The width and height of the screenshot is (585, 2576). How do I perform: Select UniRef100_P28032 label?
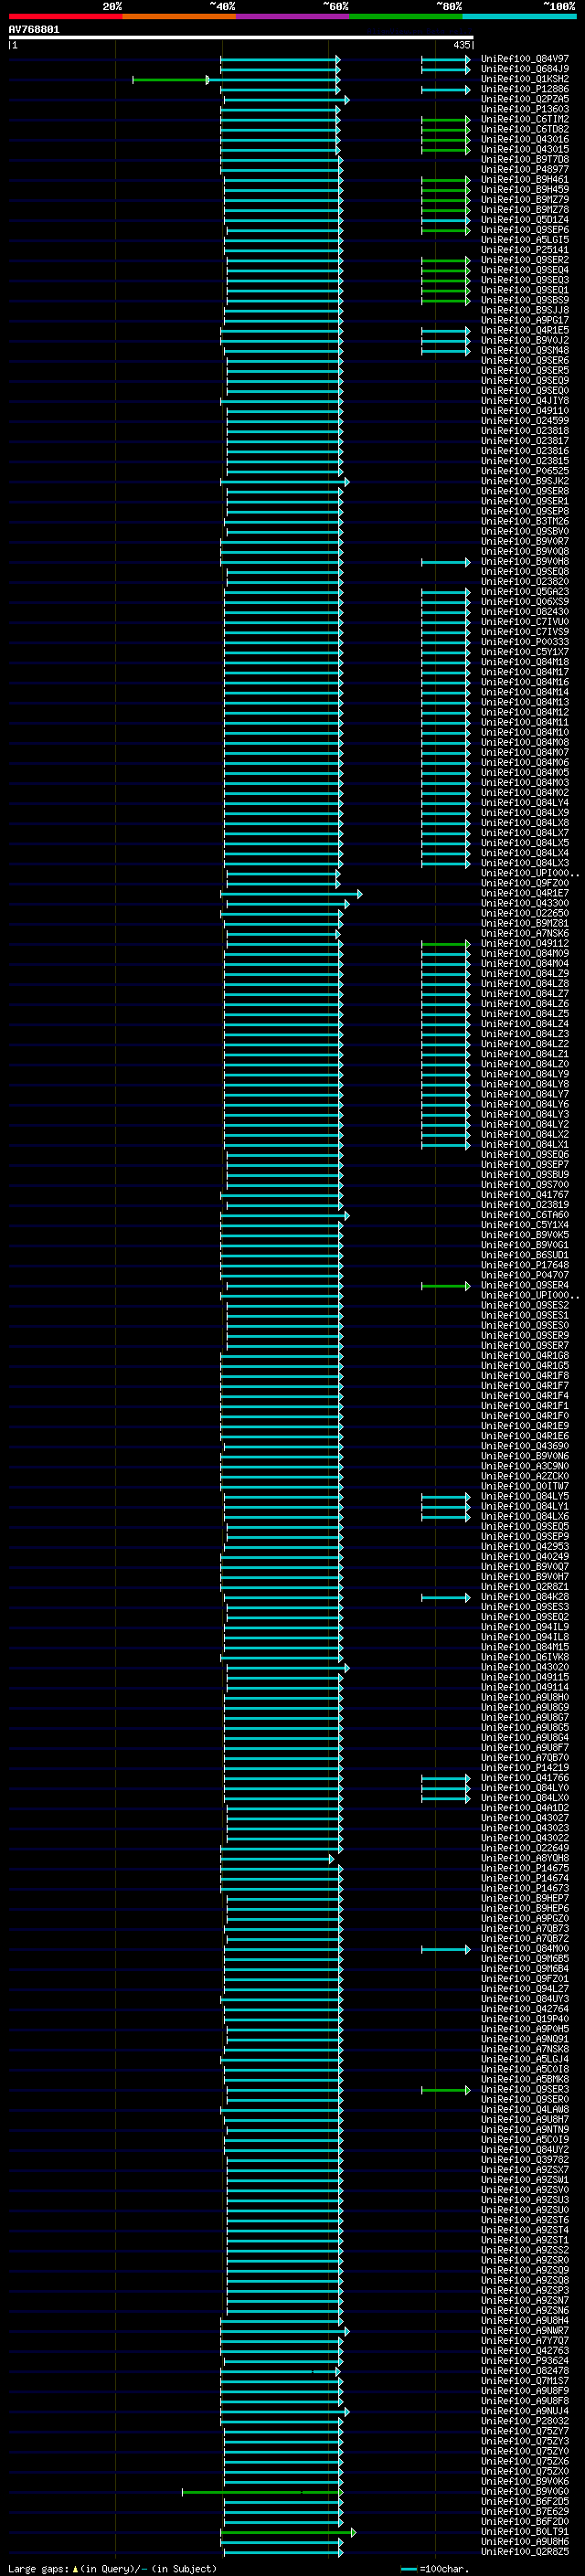tap(525, 2421)
